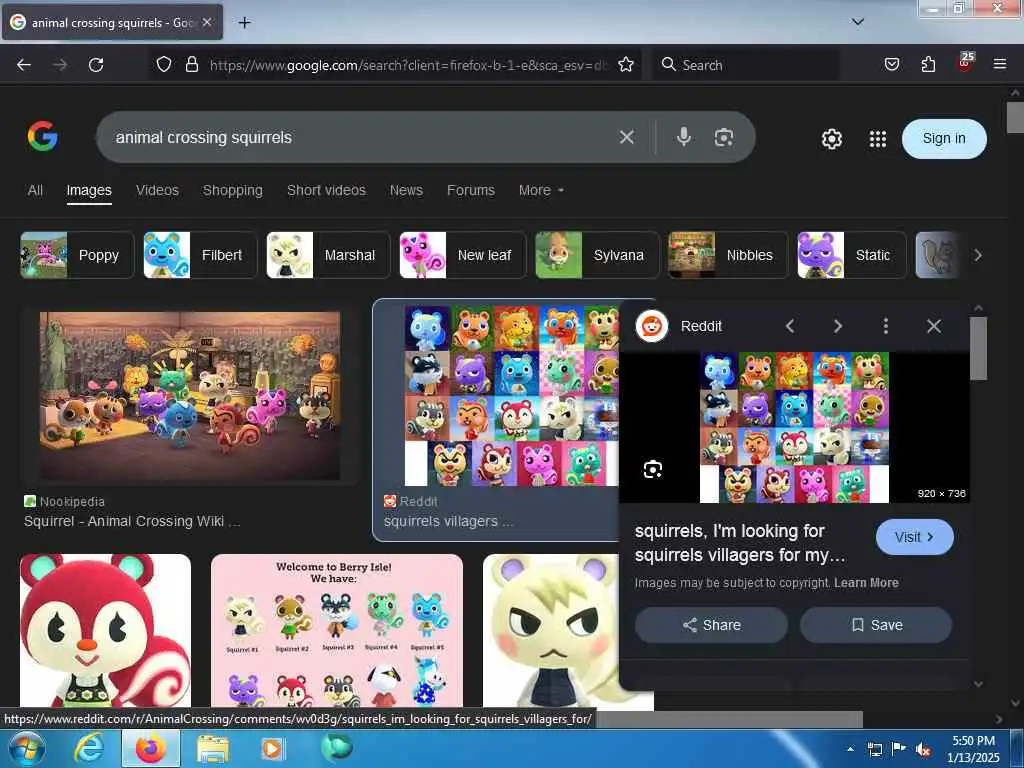The image size is (1024, 768).
Task: Show previous image in preview panel
Action: (x=790, y=326)
